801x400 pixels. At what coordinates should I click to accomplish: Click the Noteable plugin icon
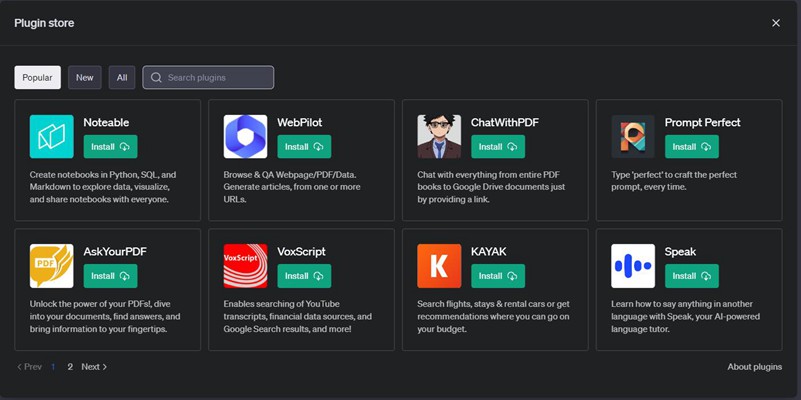pyautogui.click(x=52, y=137)
